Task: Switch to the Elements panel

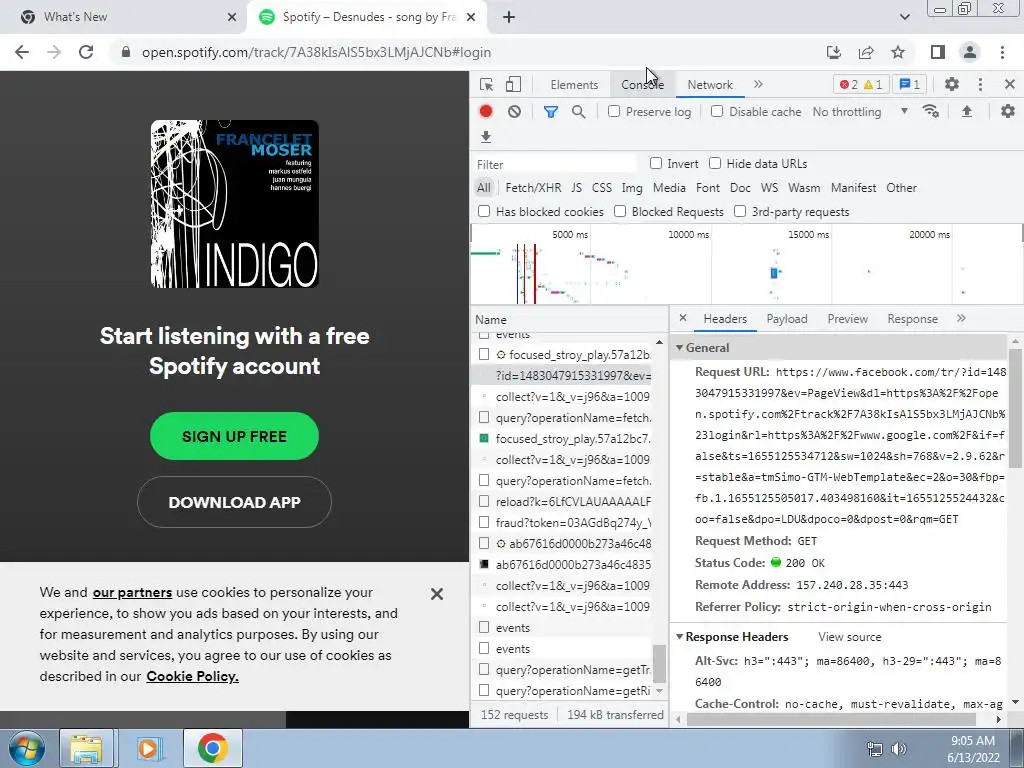Action: click(574, 85)
